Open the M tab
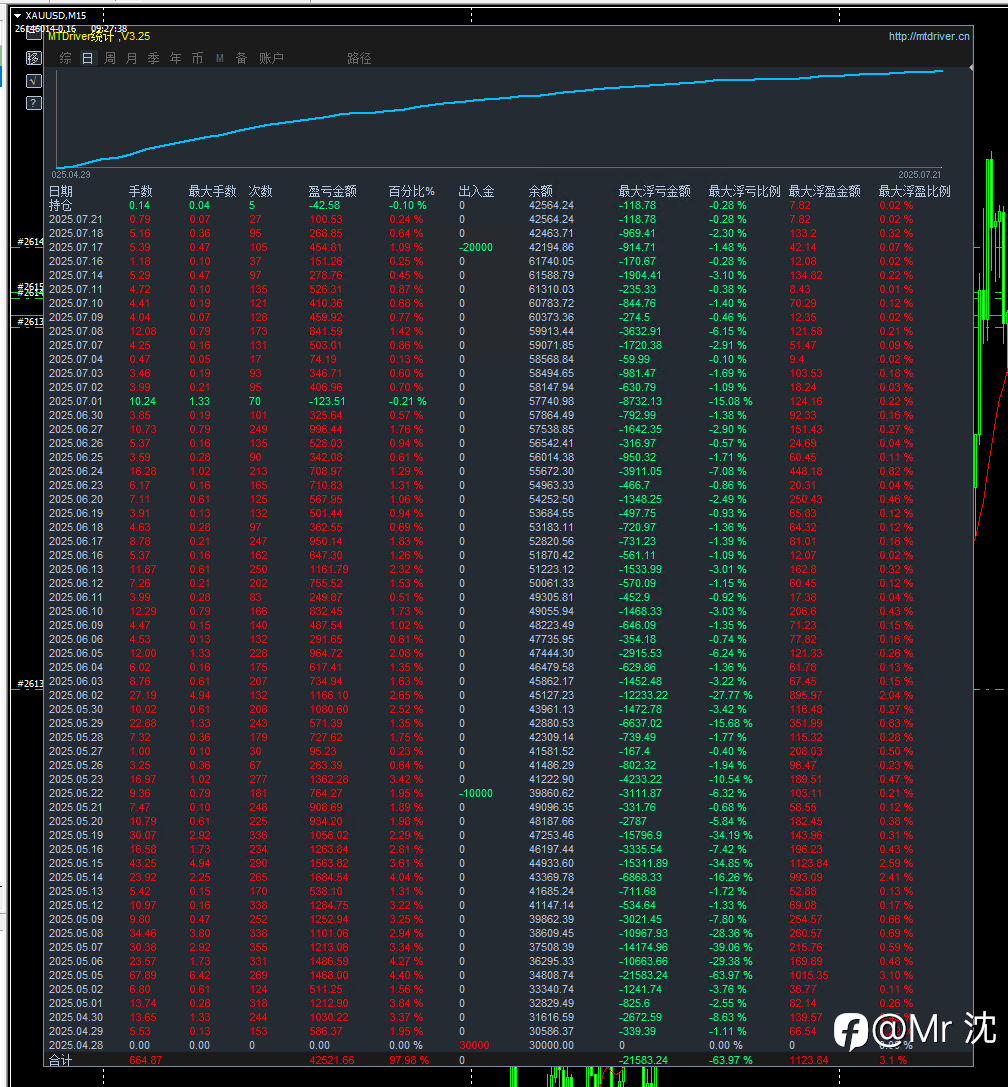This screenshot has height=1087, width=1008. click(x=220, y=58)
